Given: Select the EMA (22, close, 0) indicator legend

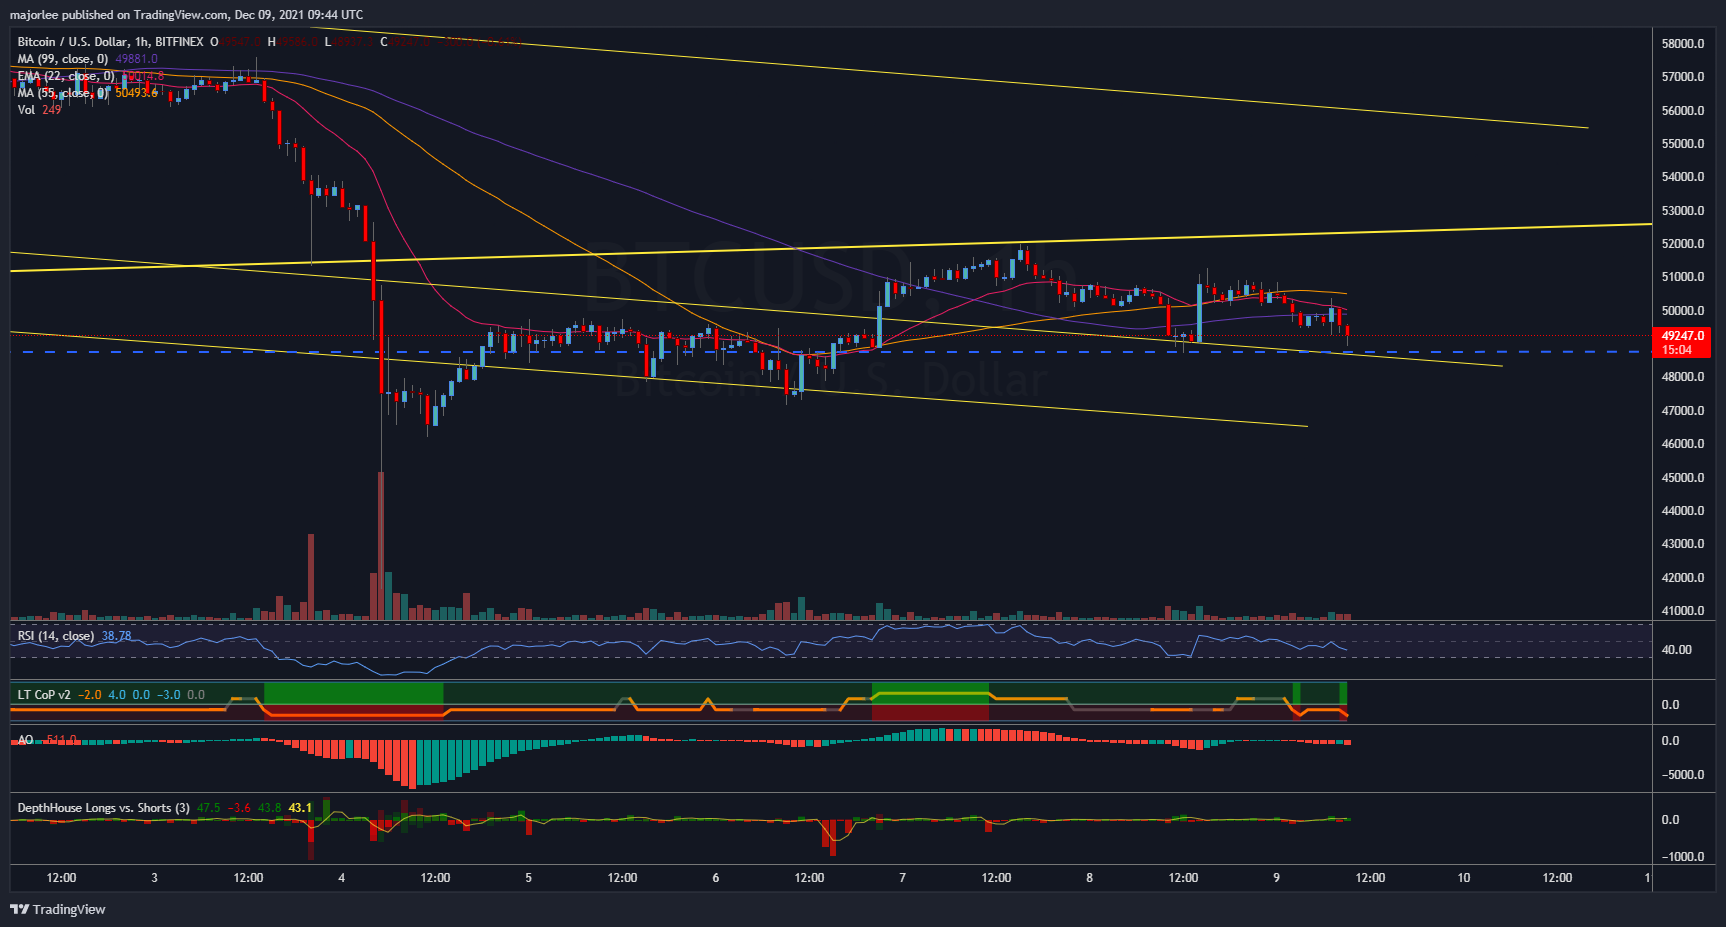Looking at the screenshot, I should coord(65,76).
